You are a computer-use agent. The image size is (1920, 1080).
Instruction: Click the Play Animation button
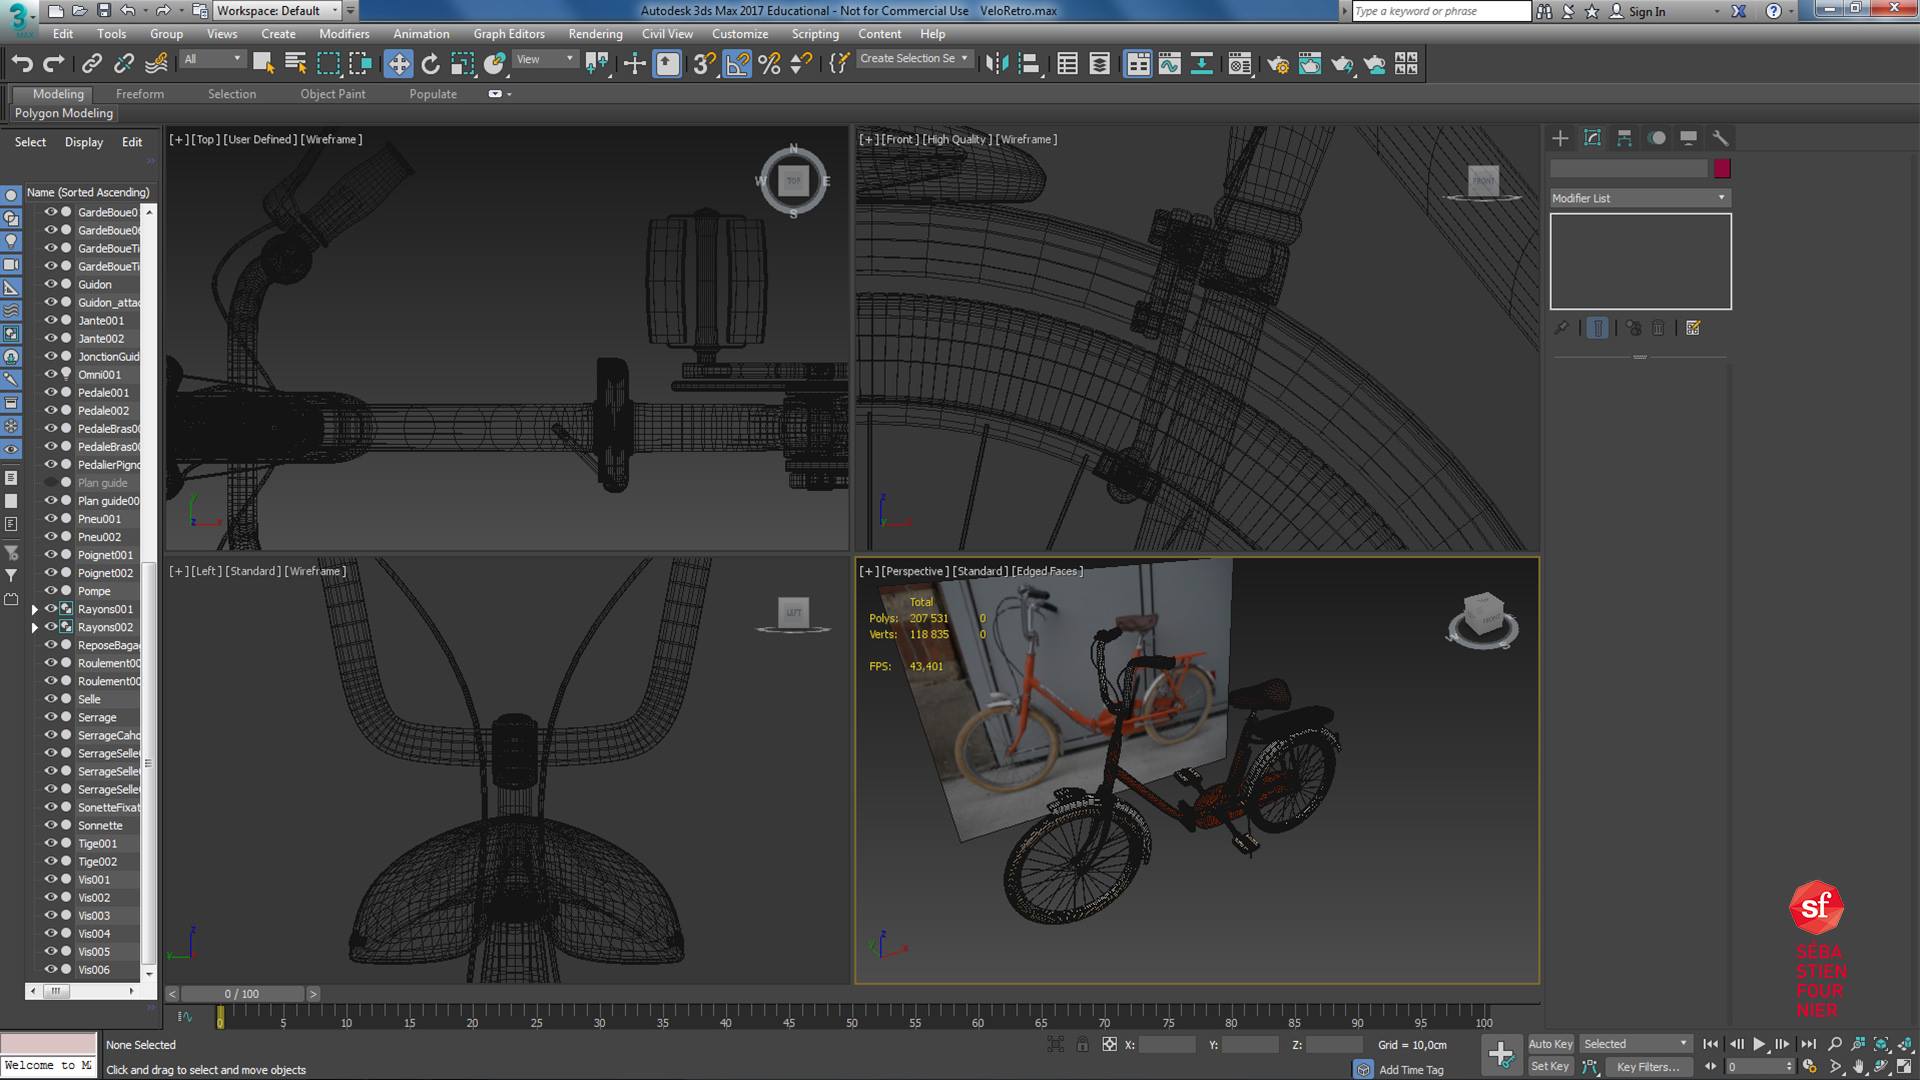1759,1044
